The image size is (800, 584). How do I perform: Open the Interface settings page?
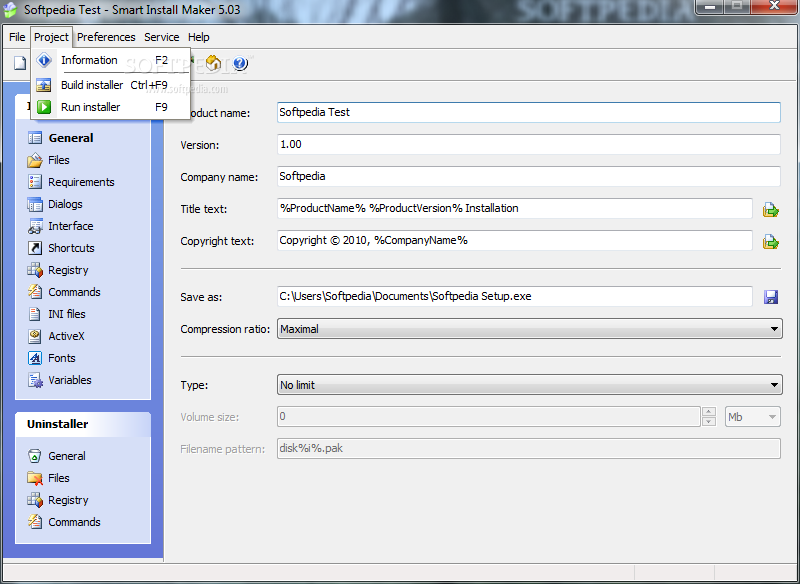pyautogui.click(x=70, y=226)
